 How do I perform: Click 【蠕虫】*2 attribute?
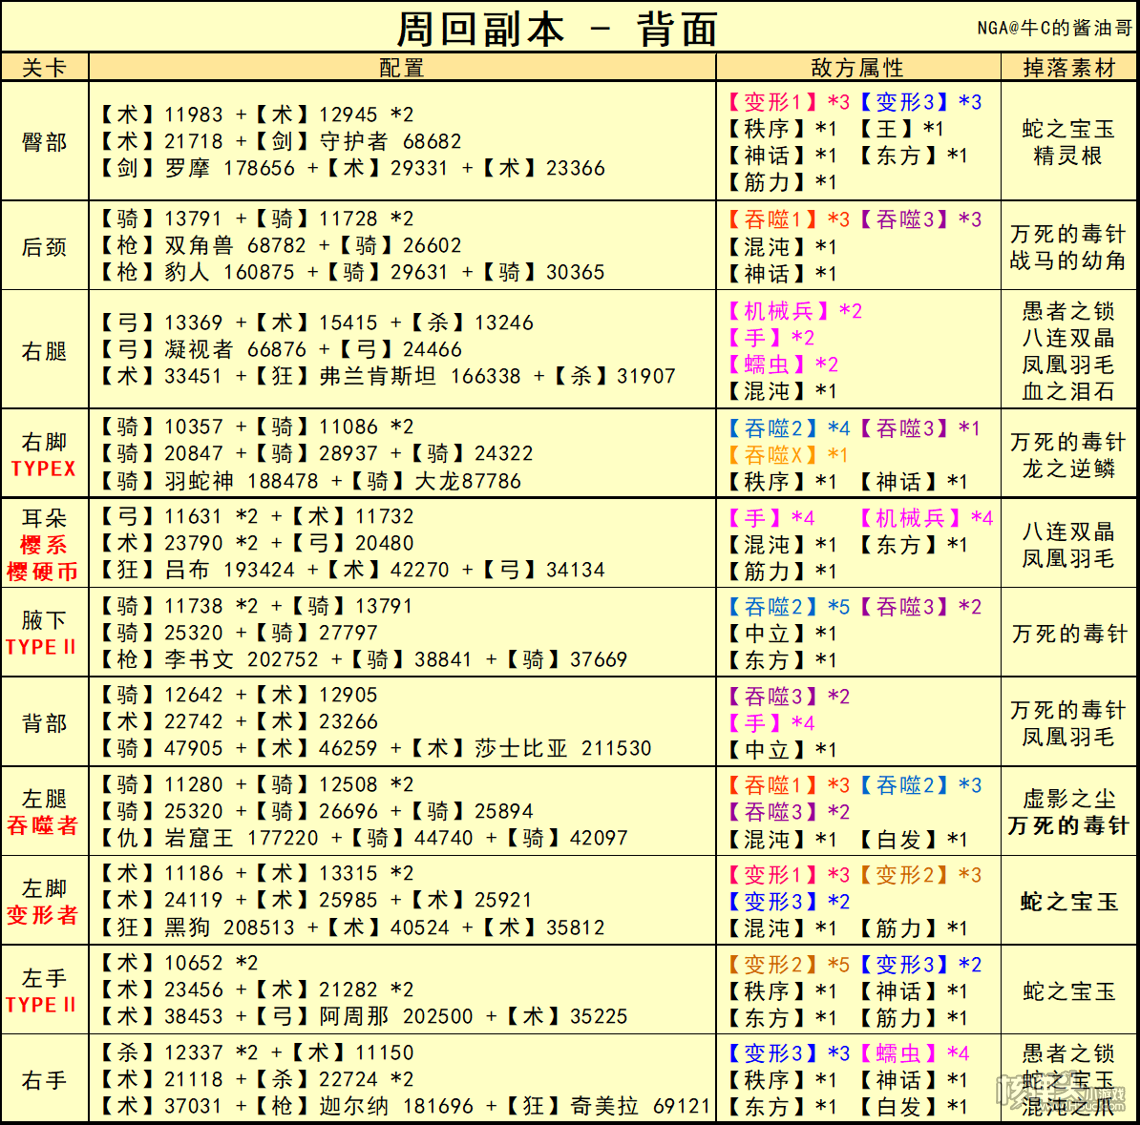[x=783, y=364]
